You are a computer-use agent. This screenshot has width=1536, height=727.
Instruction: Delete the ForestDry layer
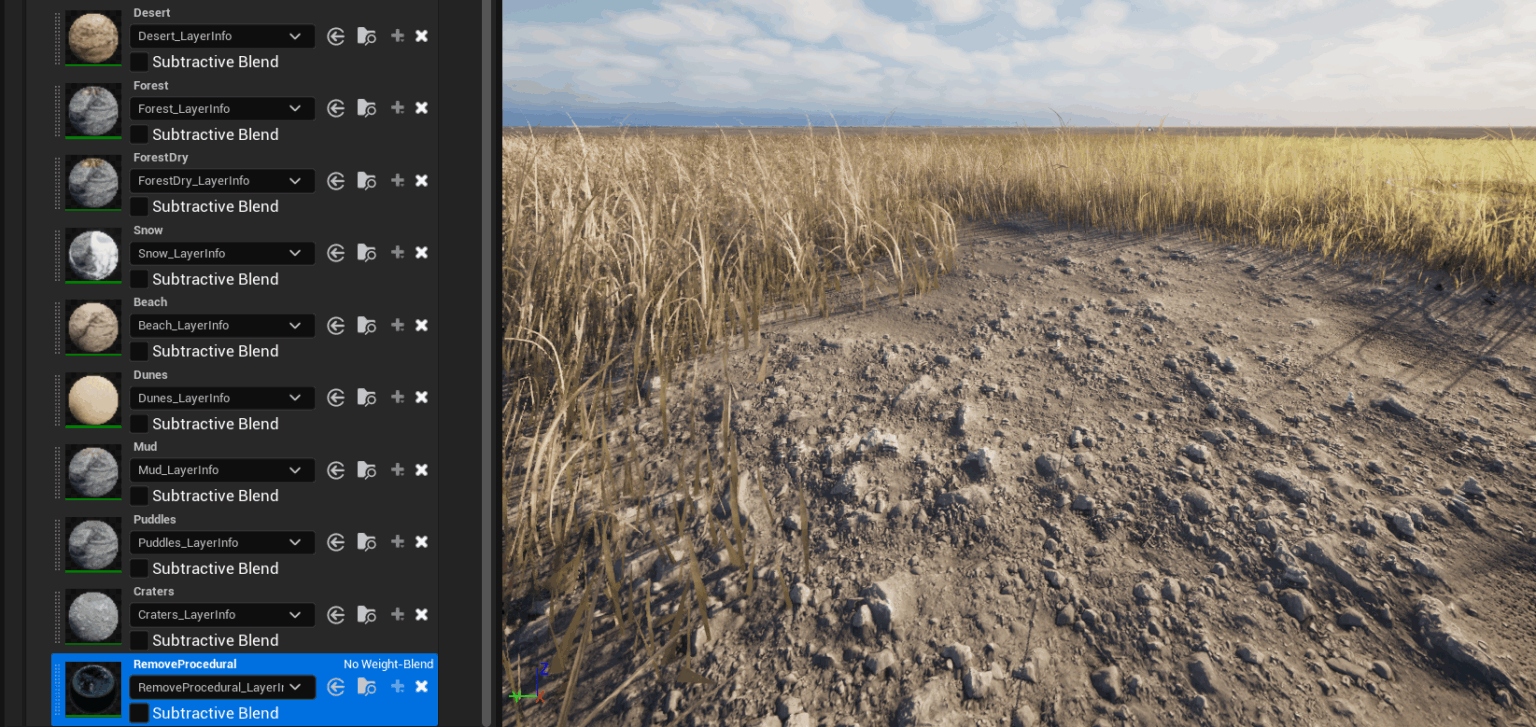[x=421, y=180]
